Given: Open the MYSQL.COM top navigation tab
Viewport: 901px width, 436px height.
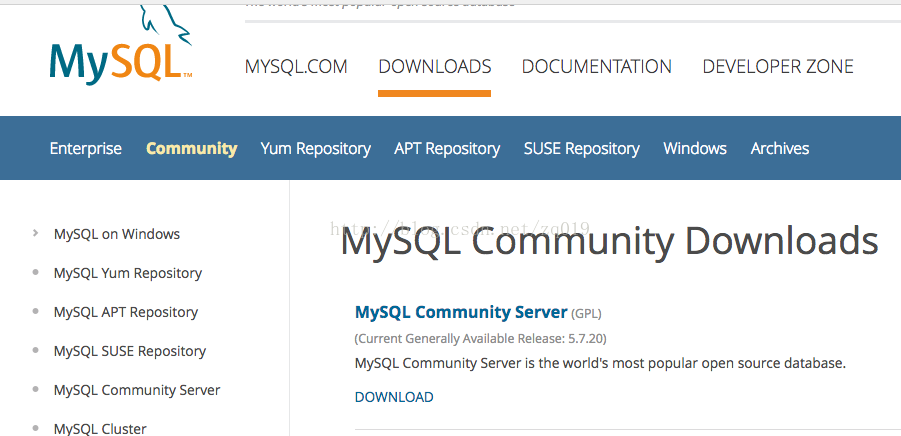Looking at the screenshot, I should 296,67.
